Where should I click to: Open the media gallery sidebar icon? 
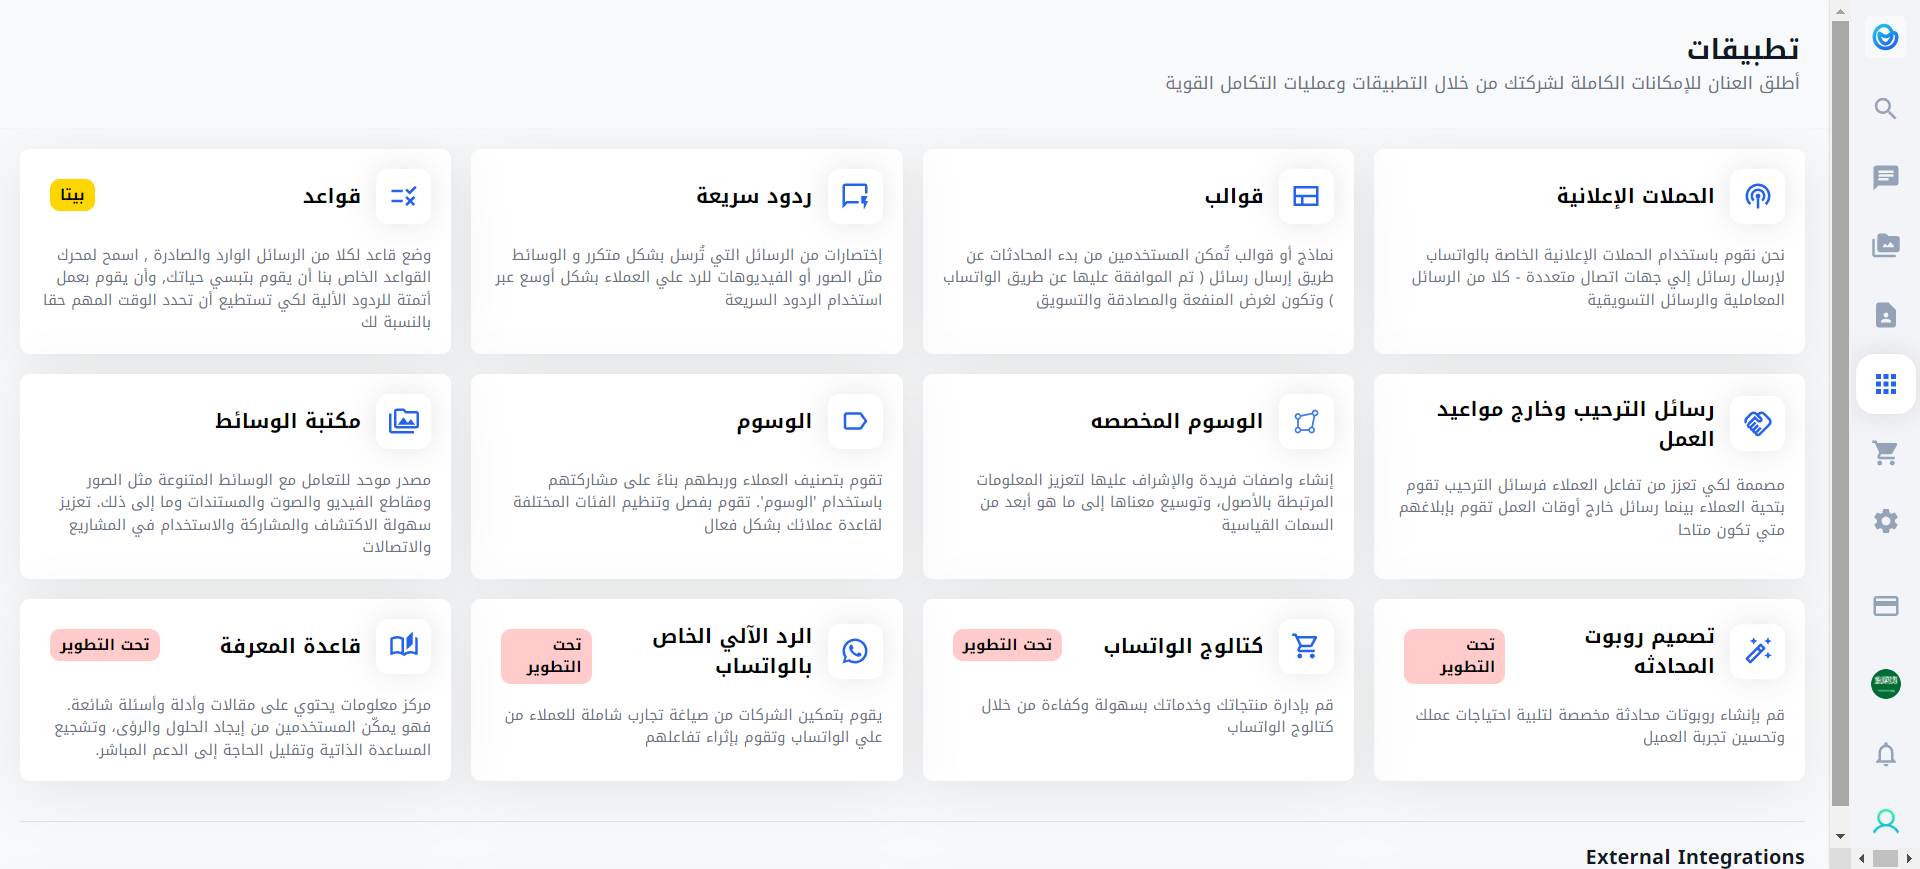coord(1885,245)
